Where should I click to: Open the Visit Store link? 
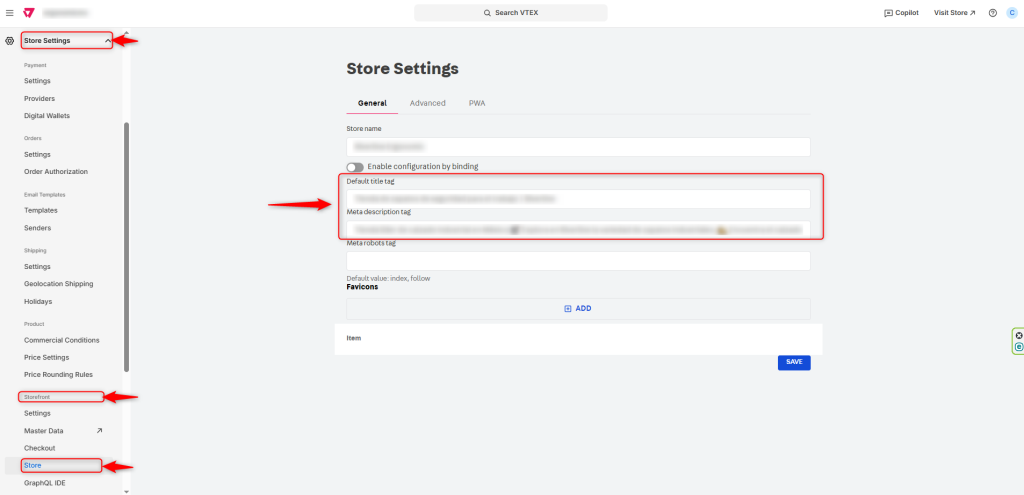click(x=954, y=13)
